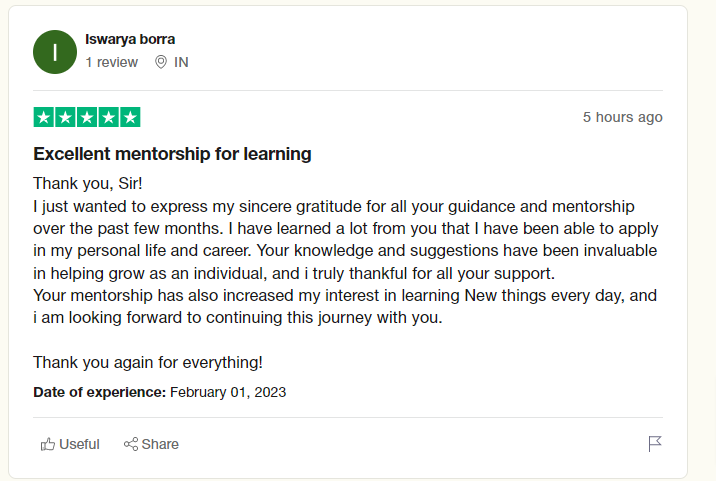Report the review with the flag icon
Viewport: 716px width, 484px height.
(655, 443)
